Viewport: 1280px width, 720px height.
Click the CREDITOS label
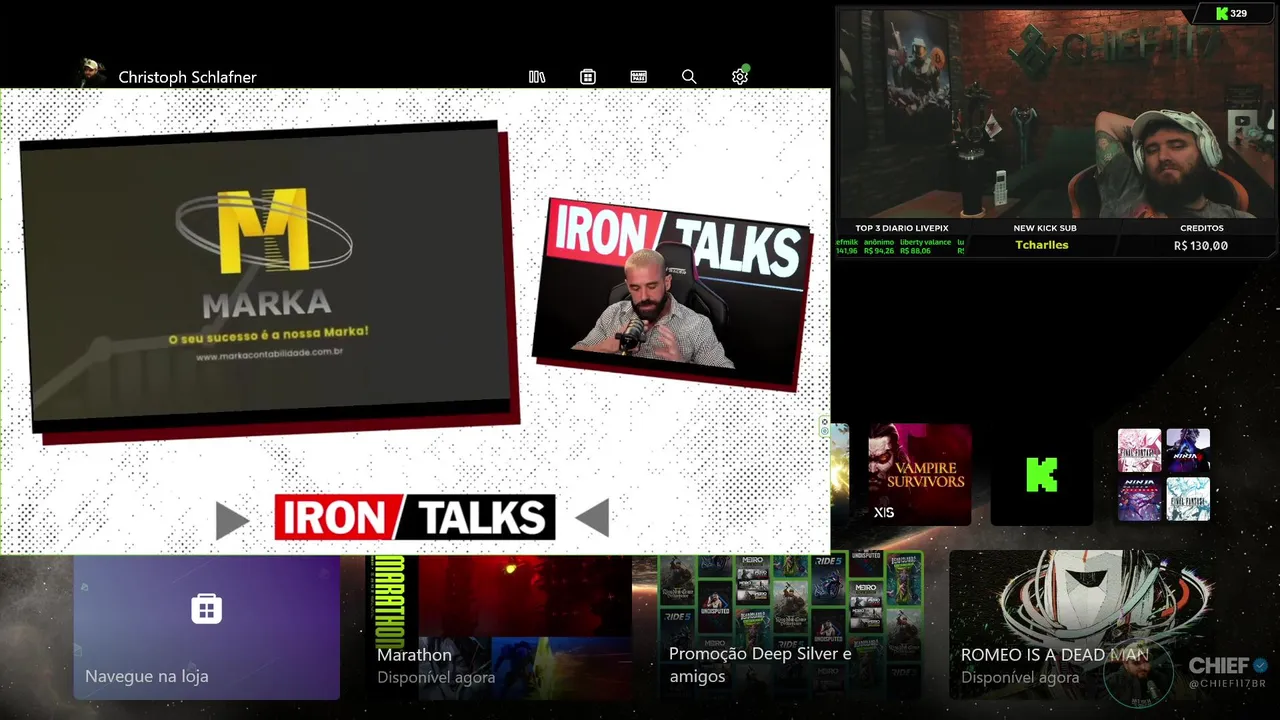click(x=1201, y=228)
